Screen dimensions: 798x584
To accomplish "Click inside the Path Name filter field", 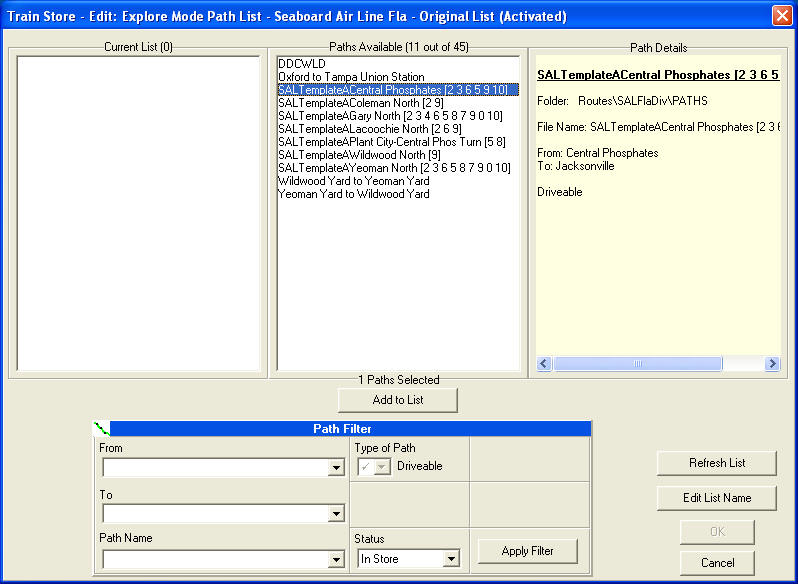I will click(x=216, y=560).
